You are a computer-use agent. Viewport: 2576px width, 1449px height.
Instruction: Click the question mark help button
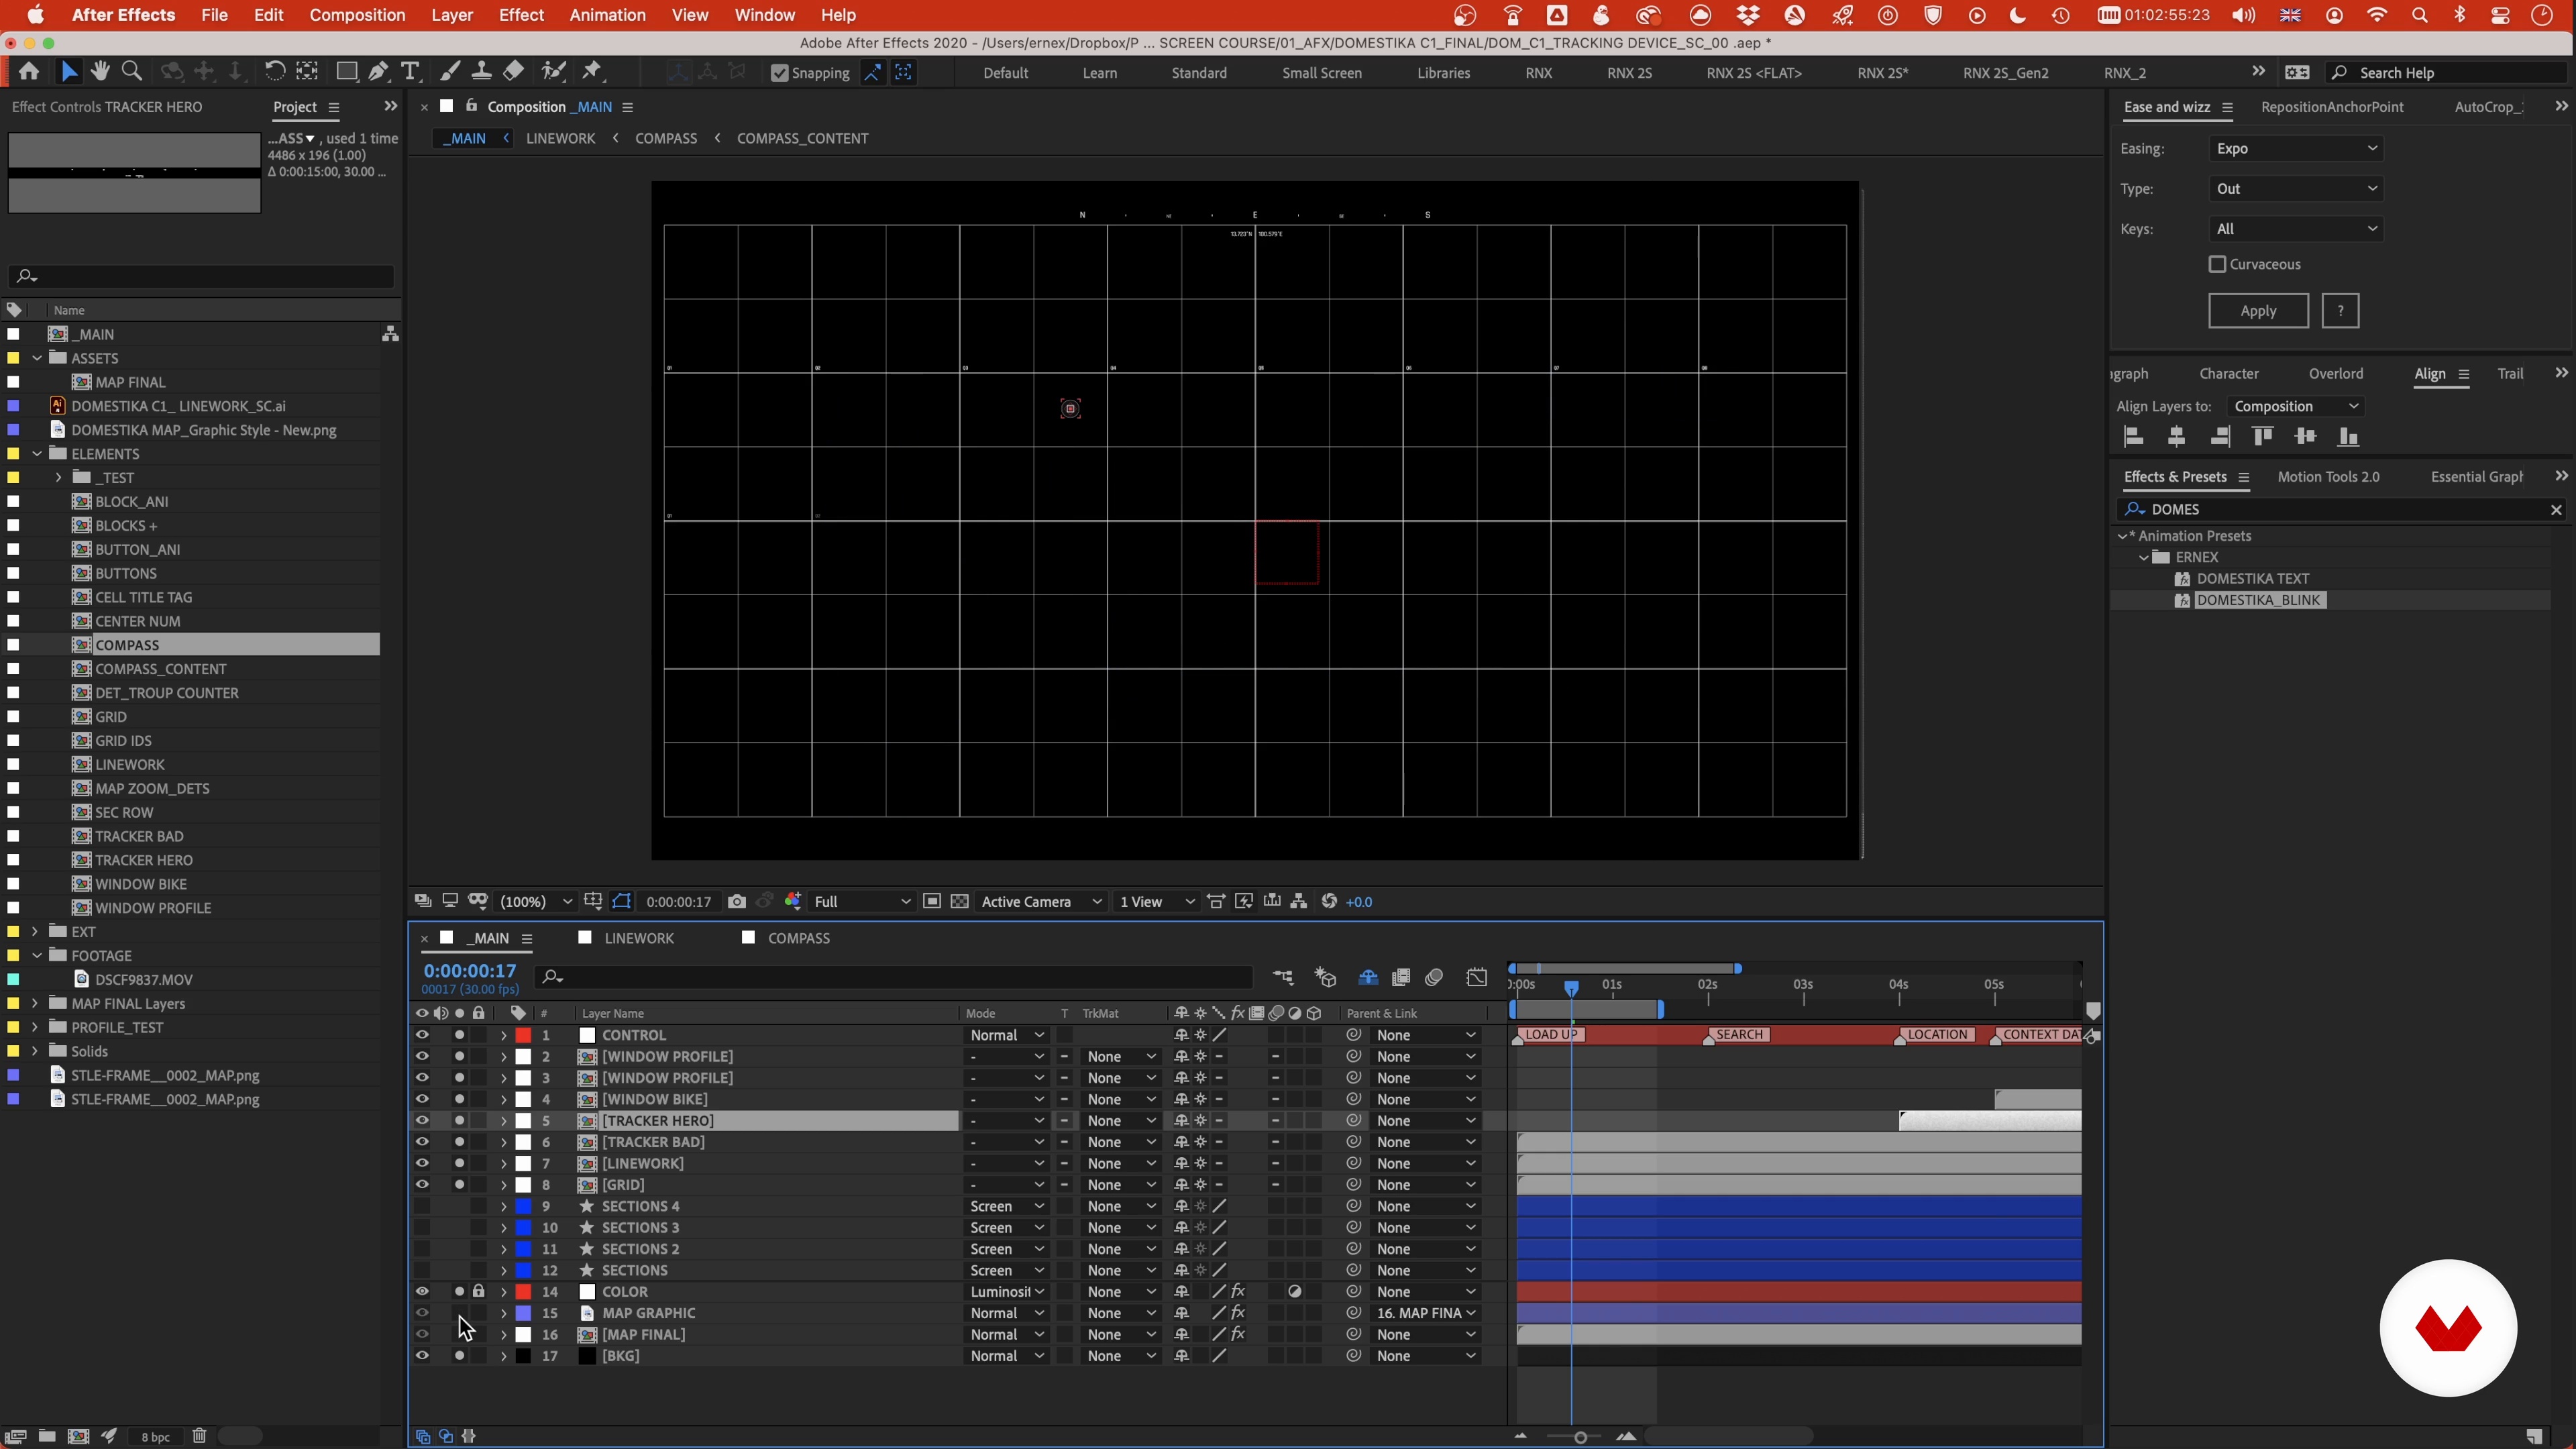pyautogui.click(x=2340, y=311)
